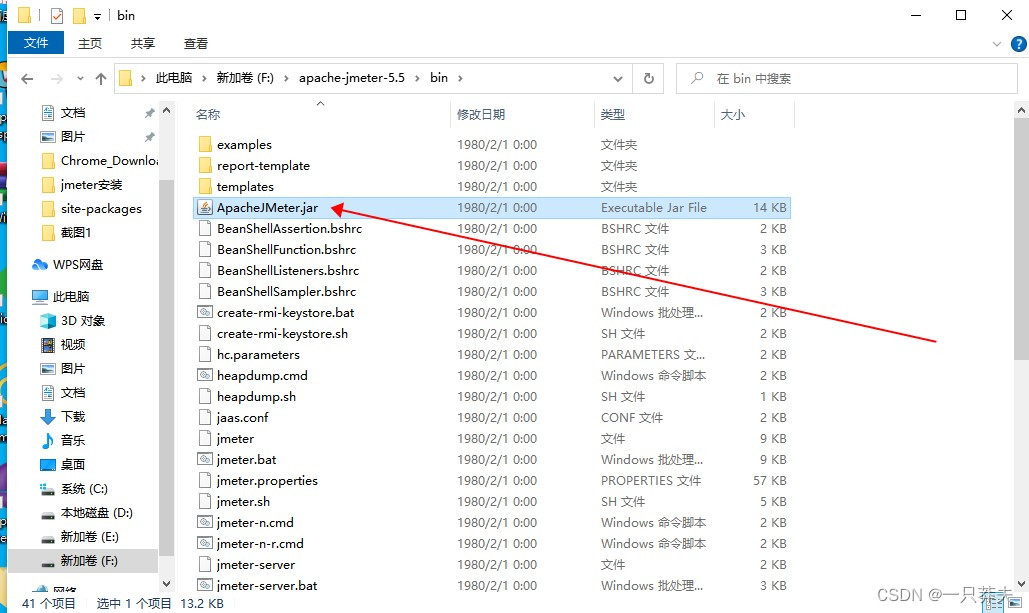Open 桌面 in navigation pane
This screenshot has height=613, width=1029.
pos(73,465)
